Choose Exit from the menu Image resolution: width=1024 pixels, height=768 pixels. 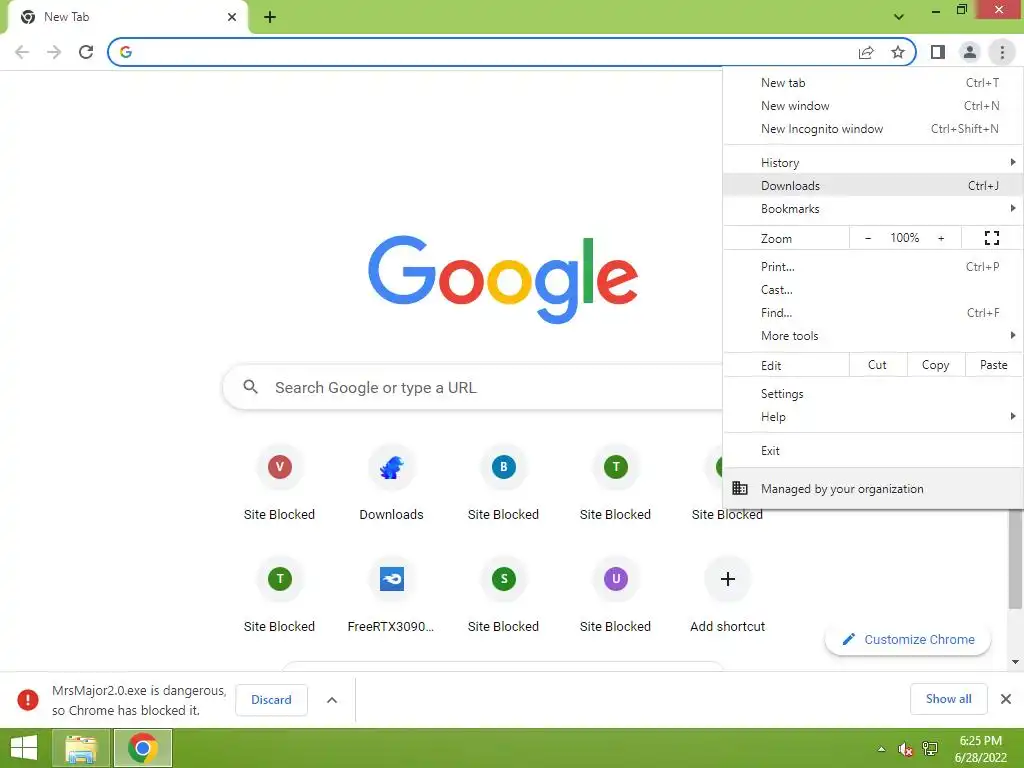click(x=873, y=451)
